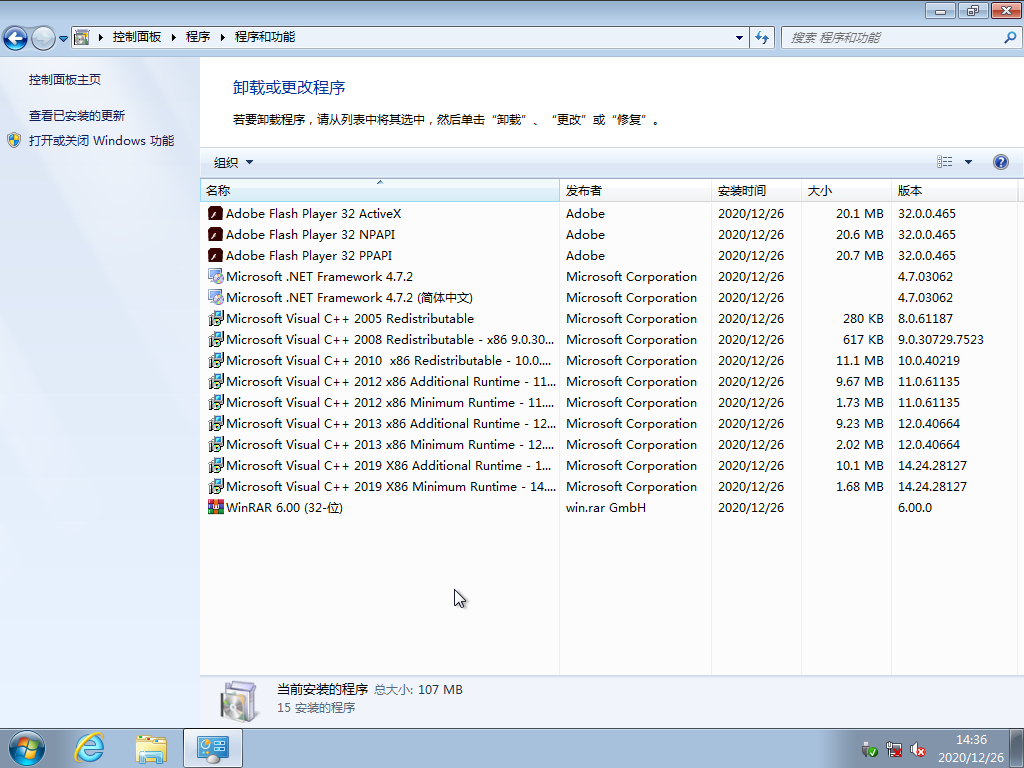Image resolution: width=1024 pixels, height=768 pixels.
Task: Click the muted volume tray icon
Action: [918, 749]
